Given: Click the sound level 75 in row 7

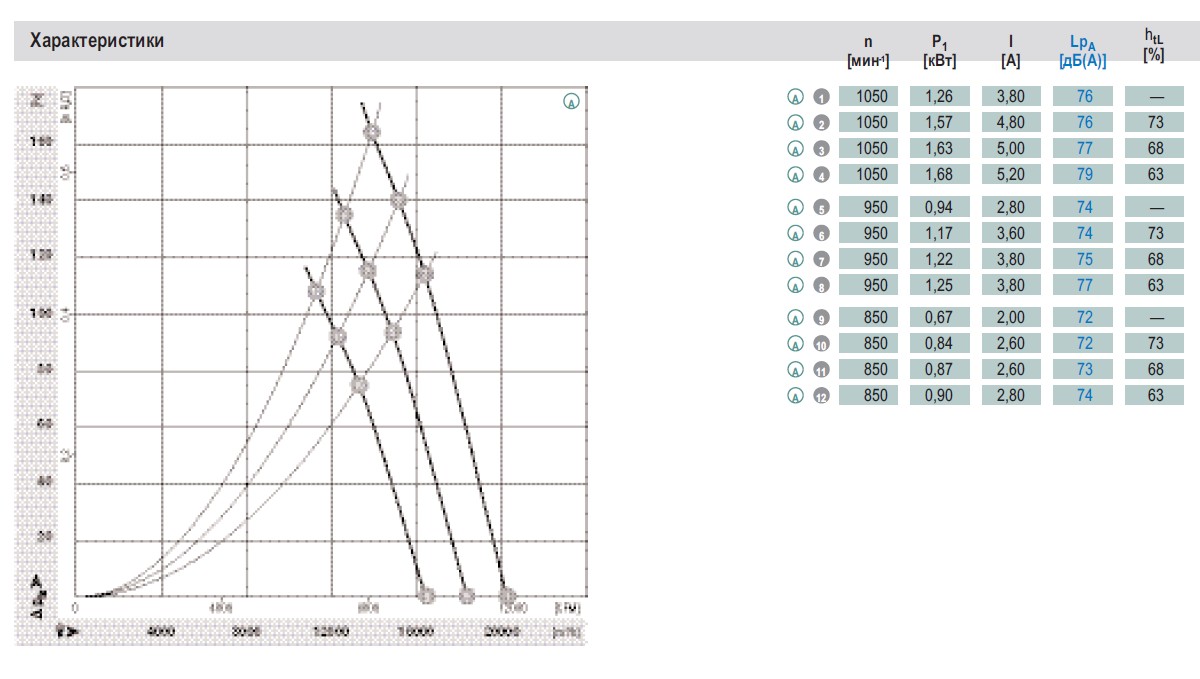Looking at the screenshot, I should (1083, 260).
